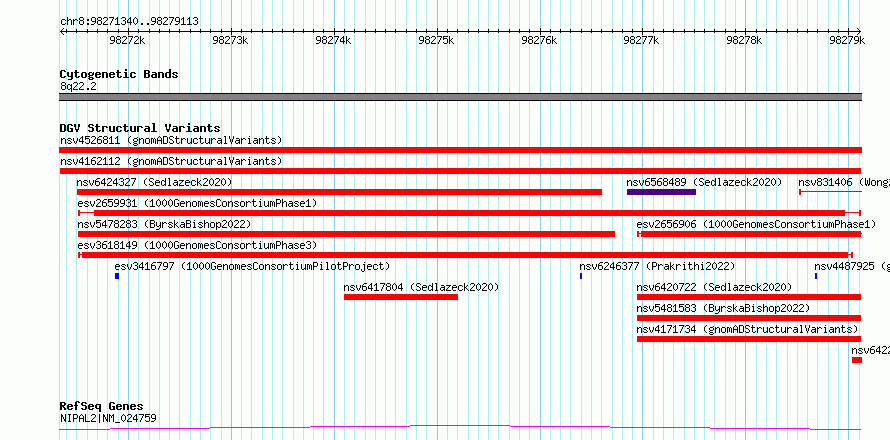Viewport: 890px width, 440px height.
Task: Click the DGV Structural Variants track title
Action: pyautogui.click(x=140, y=128)
